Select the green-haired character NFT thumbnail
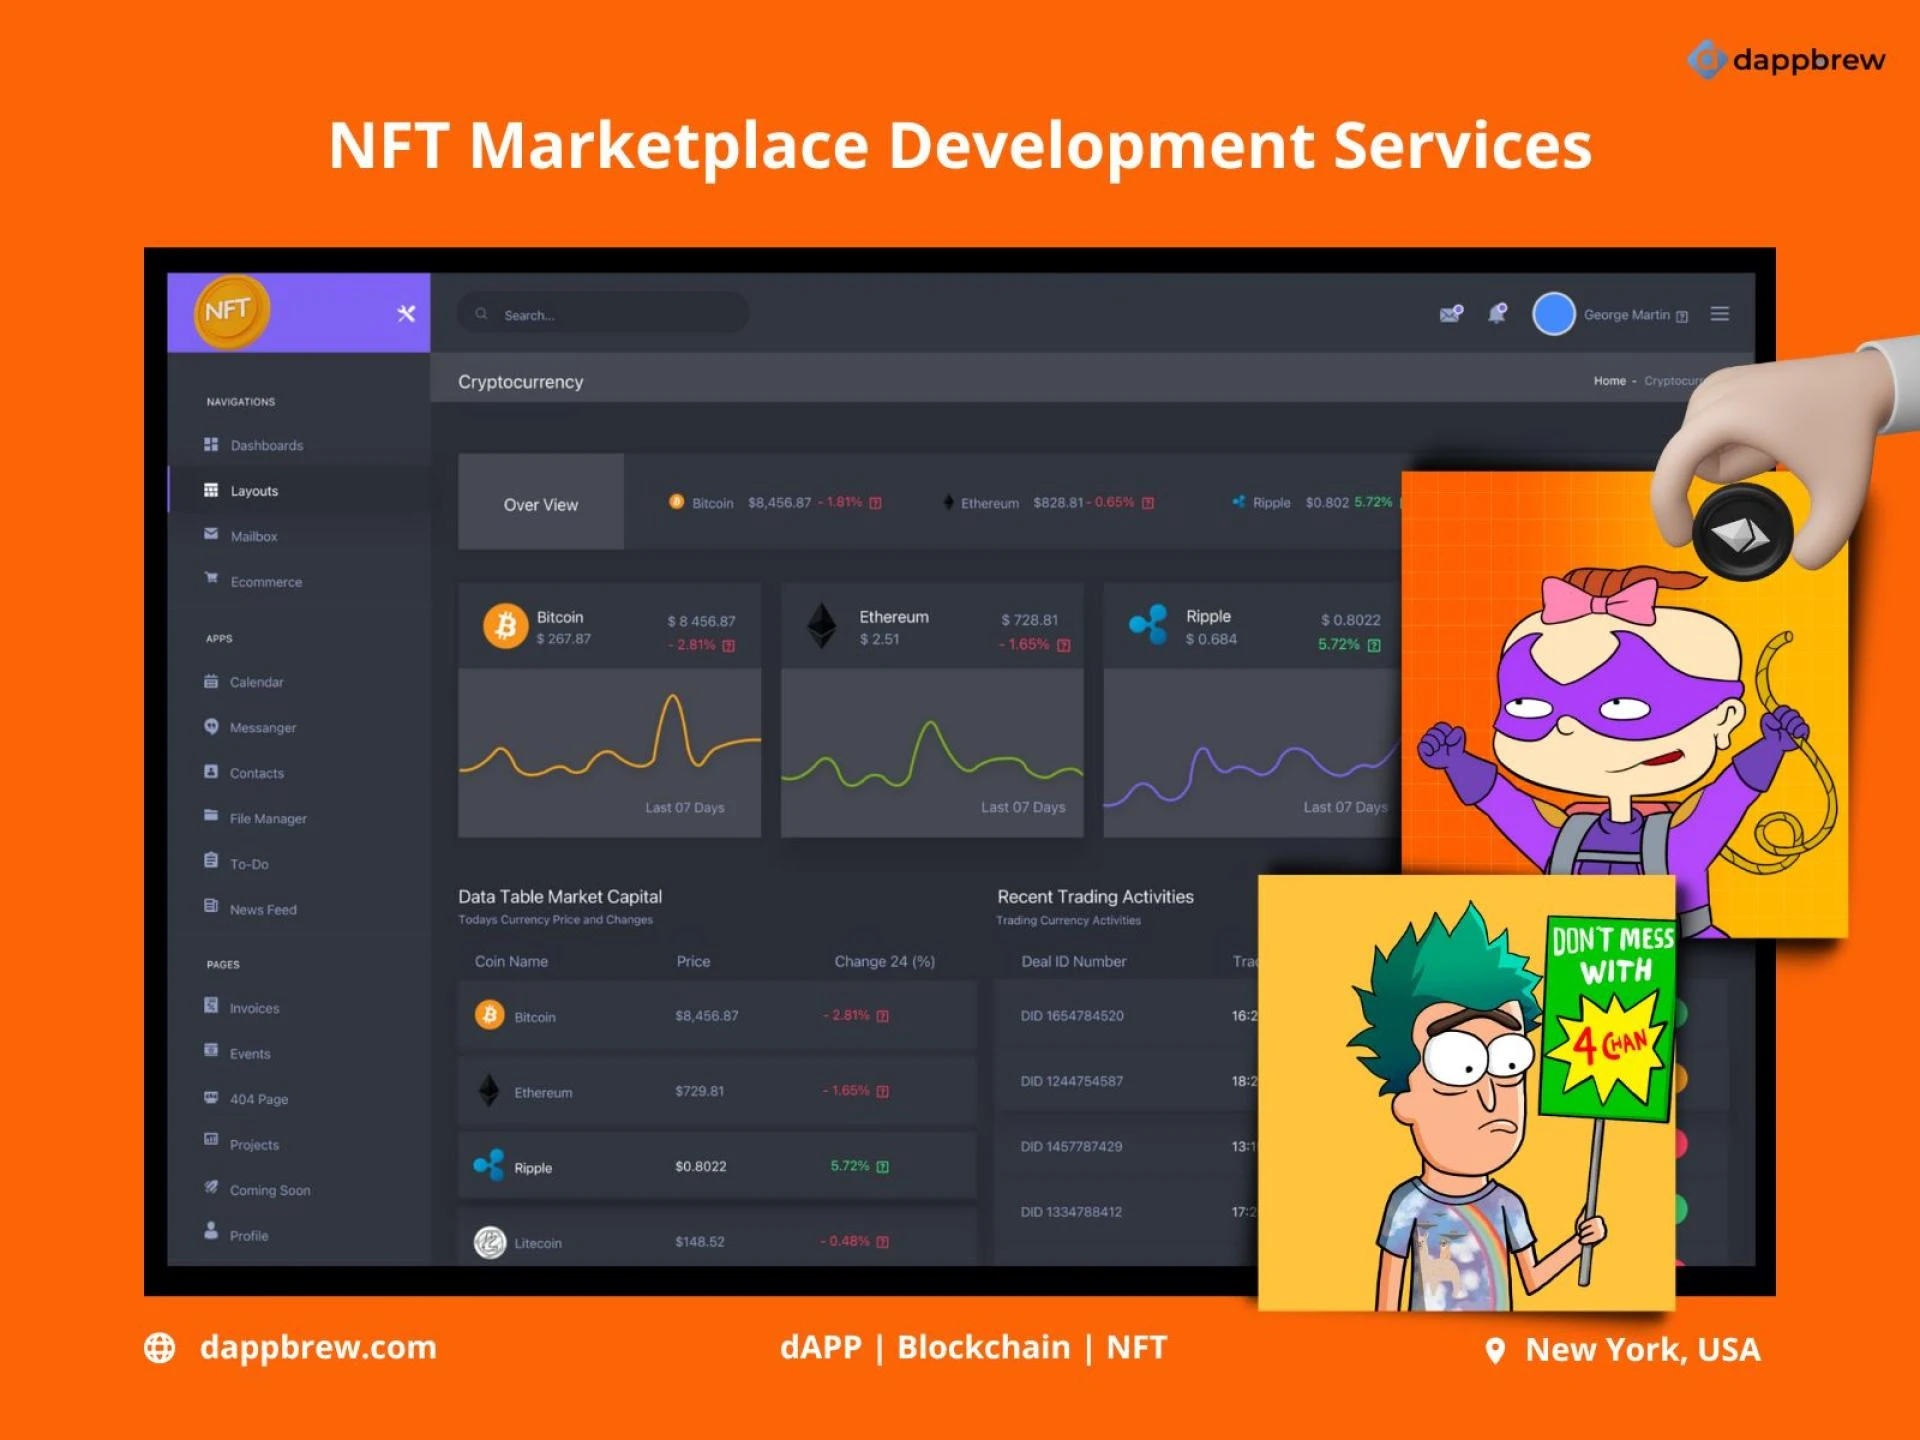This screenshot has height=1440, width=1920. coord(1465,1092)
